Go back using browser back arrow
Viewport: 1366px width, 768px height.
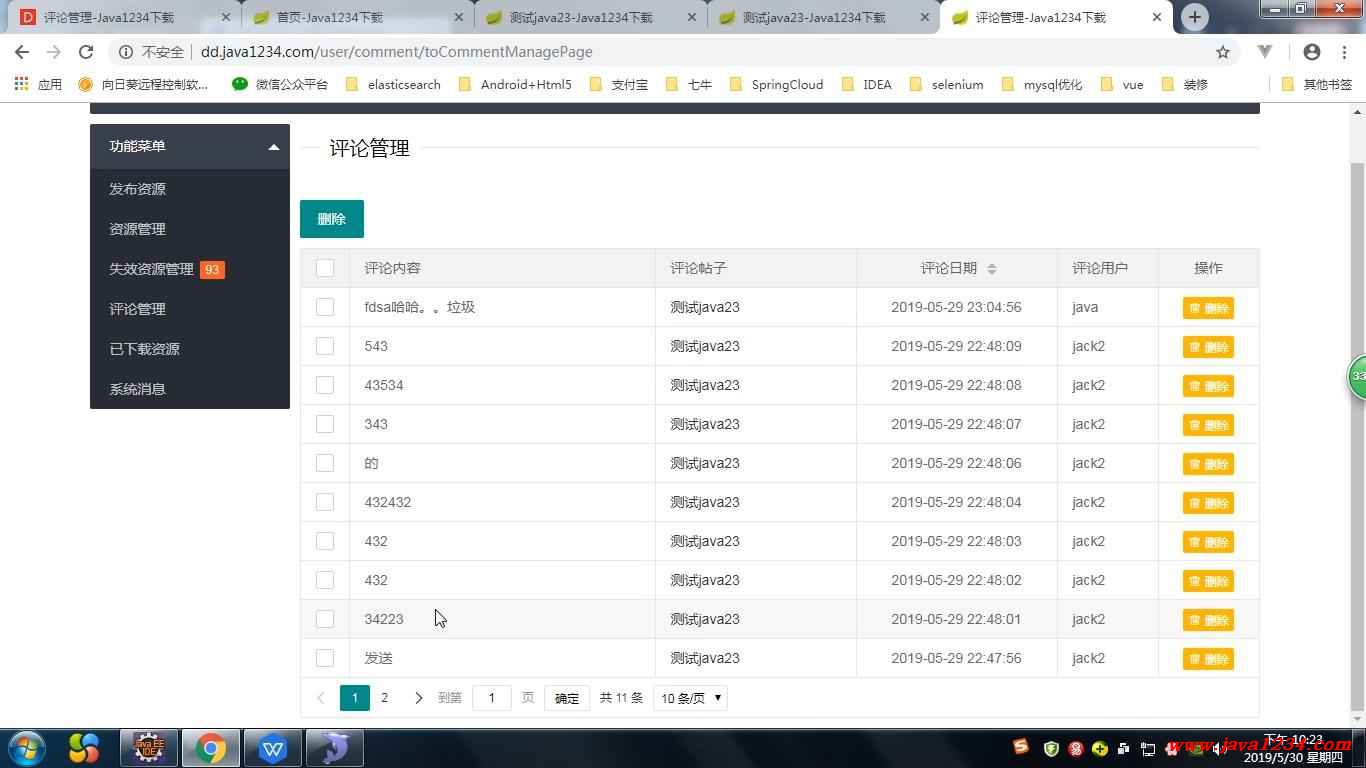22,52
